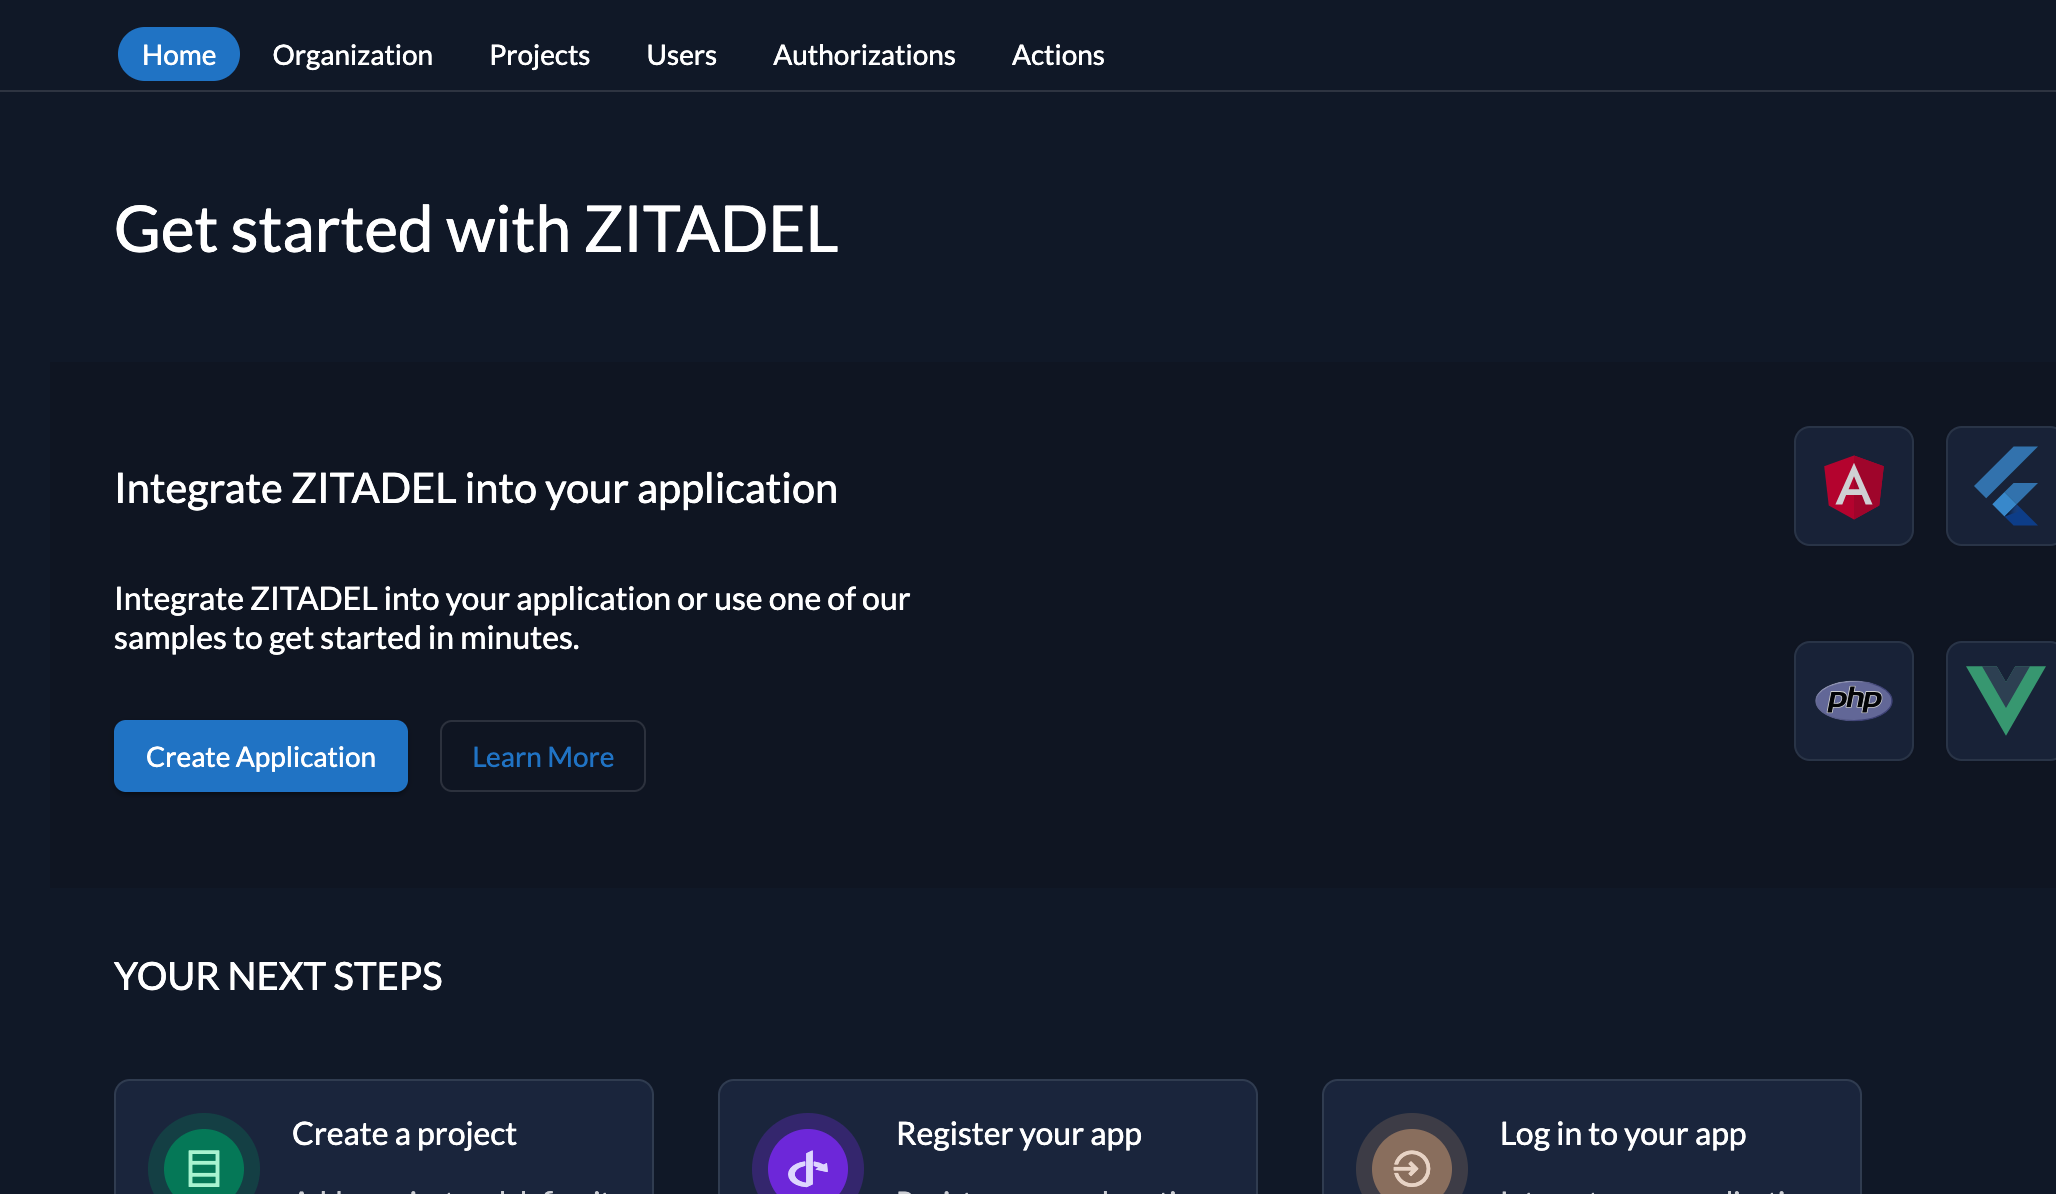Switch to the Projects tab
This screenshot has height=1194, width=2056.
539,54
